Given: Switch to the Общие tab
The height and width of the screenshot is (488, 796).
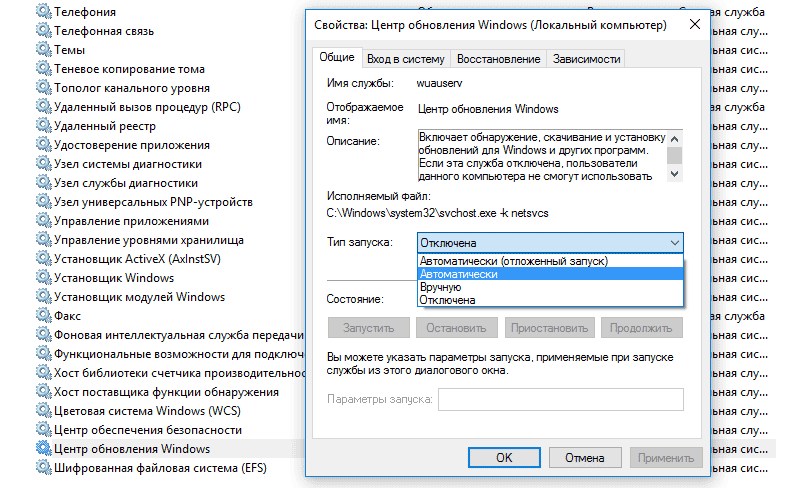Looking at the screenshot, I should coord(337,57).
